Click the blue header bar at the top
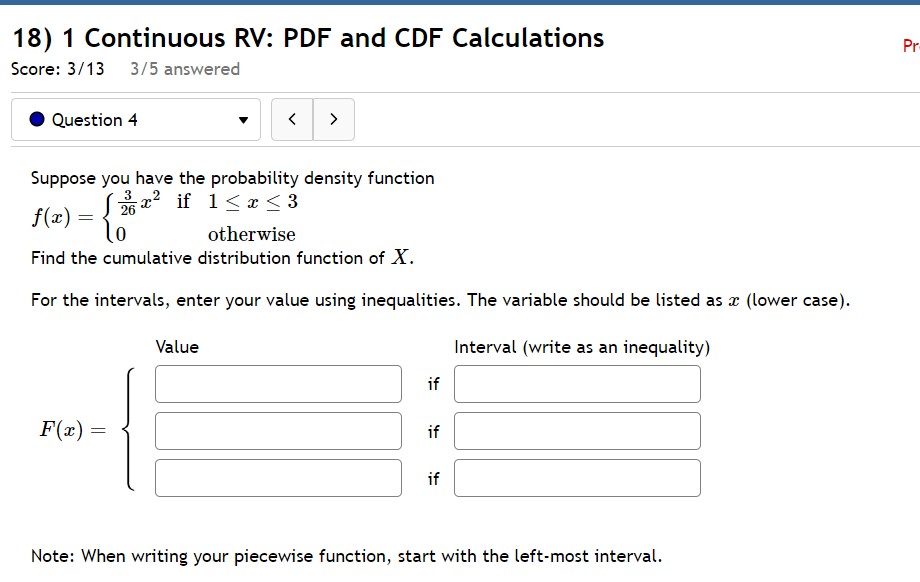The image size is (920, 582). 460,3
